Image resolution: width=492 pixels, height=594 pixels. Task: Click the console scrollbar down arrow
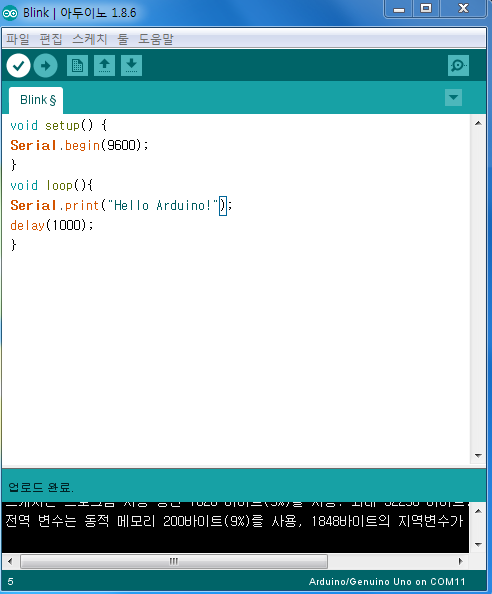tap(478, 545)
